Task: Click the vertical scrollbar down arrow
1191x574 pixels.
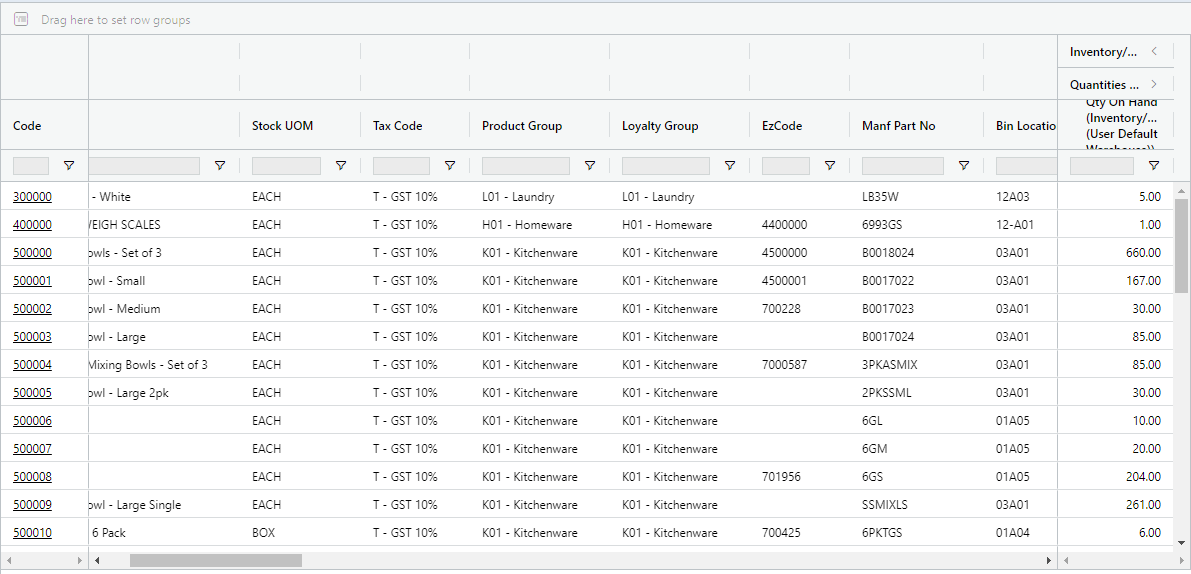Action: (x=1182, y=542)
